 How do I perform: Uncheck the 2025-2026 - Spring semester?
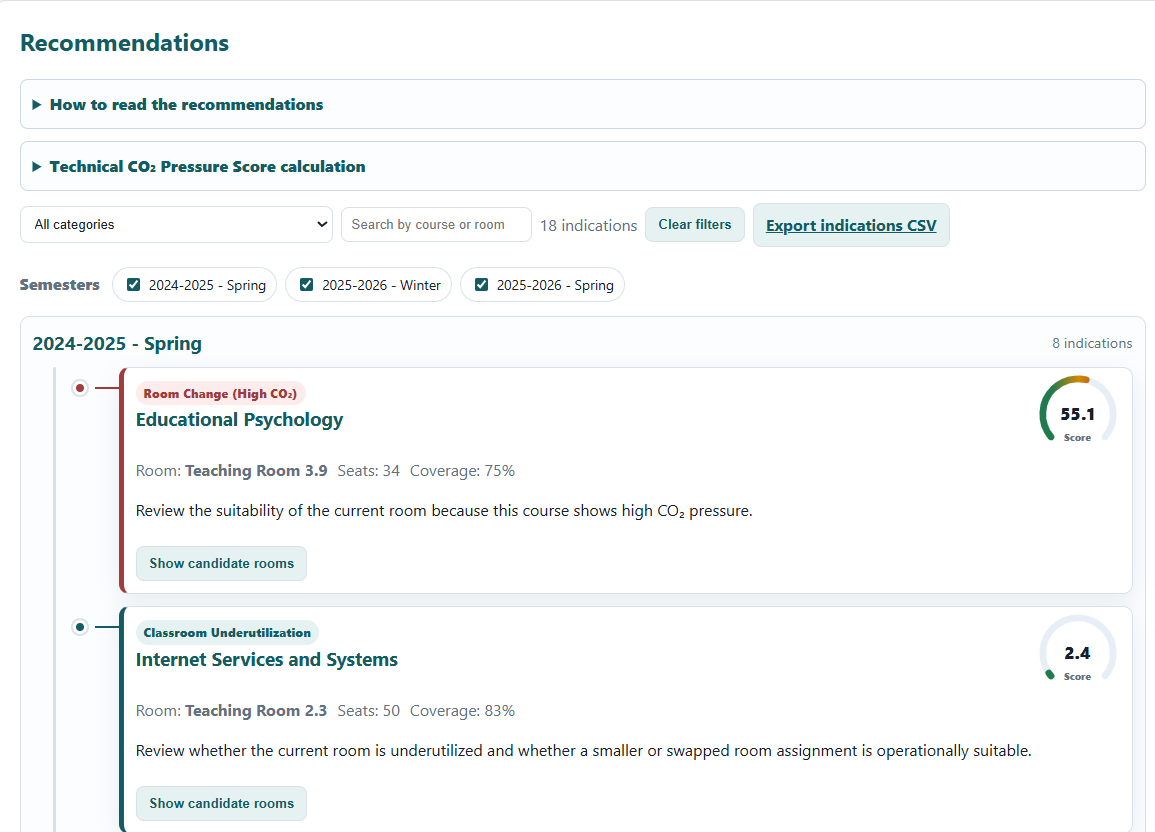[x=481, y=285]
